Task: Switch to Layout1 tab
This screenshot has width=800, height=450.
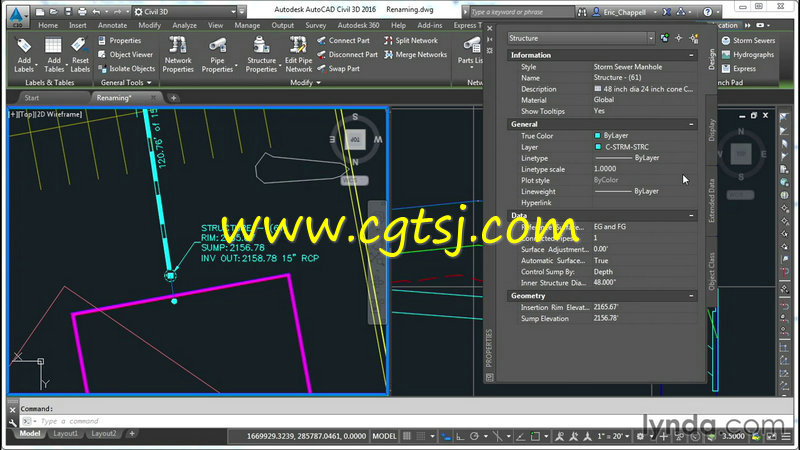Action: [x=65, y=434]
